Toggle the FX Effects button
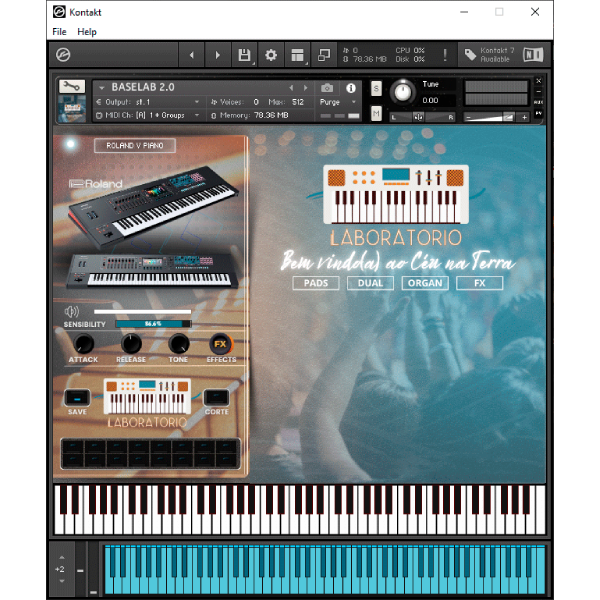Image resolution: width=600 pixels, height=600 pixels. (221, 344)
